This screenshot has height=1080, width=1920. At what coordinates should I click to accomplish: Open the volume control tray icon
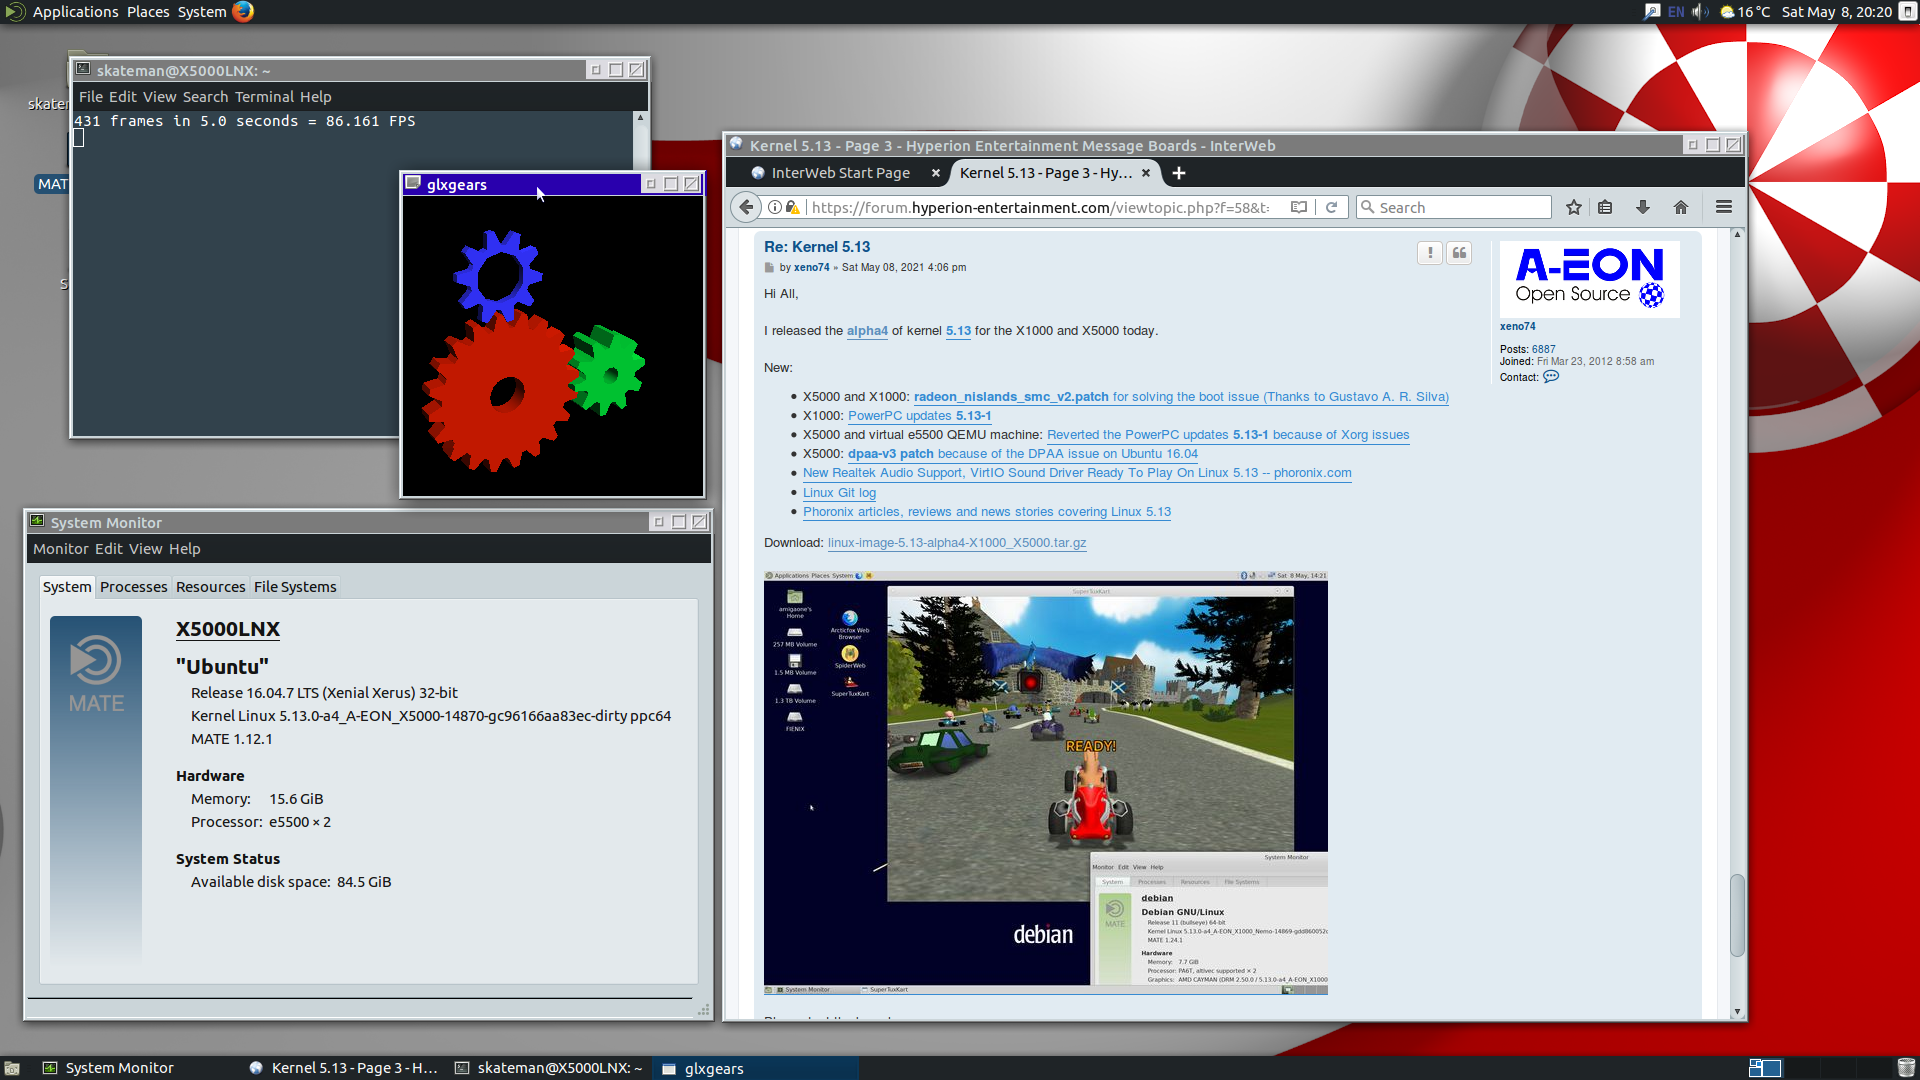1700,12
